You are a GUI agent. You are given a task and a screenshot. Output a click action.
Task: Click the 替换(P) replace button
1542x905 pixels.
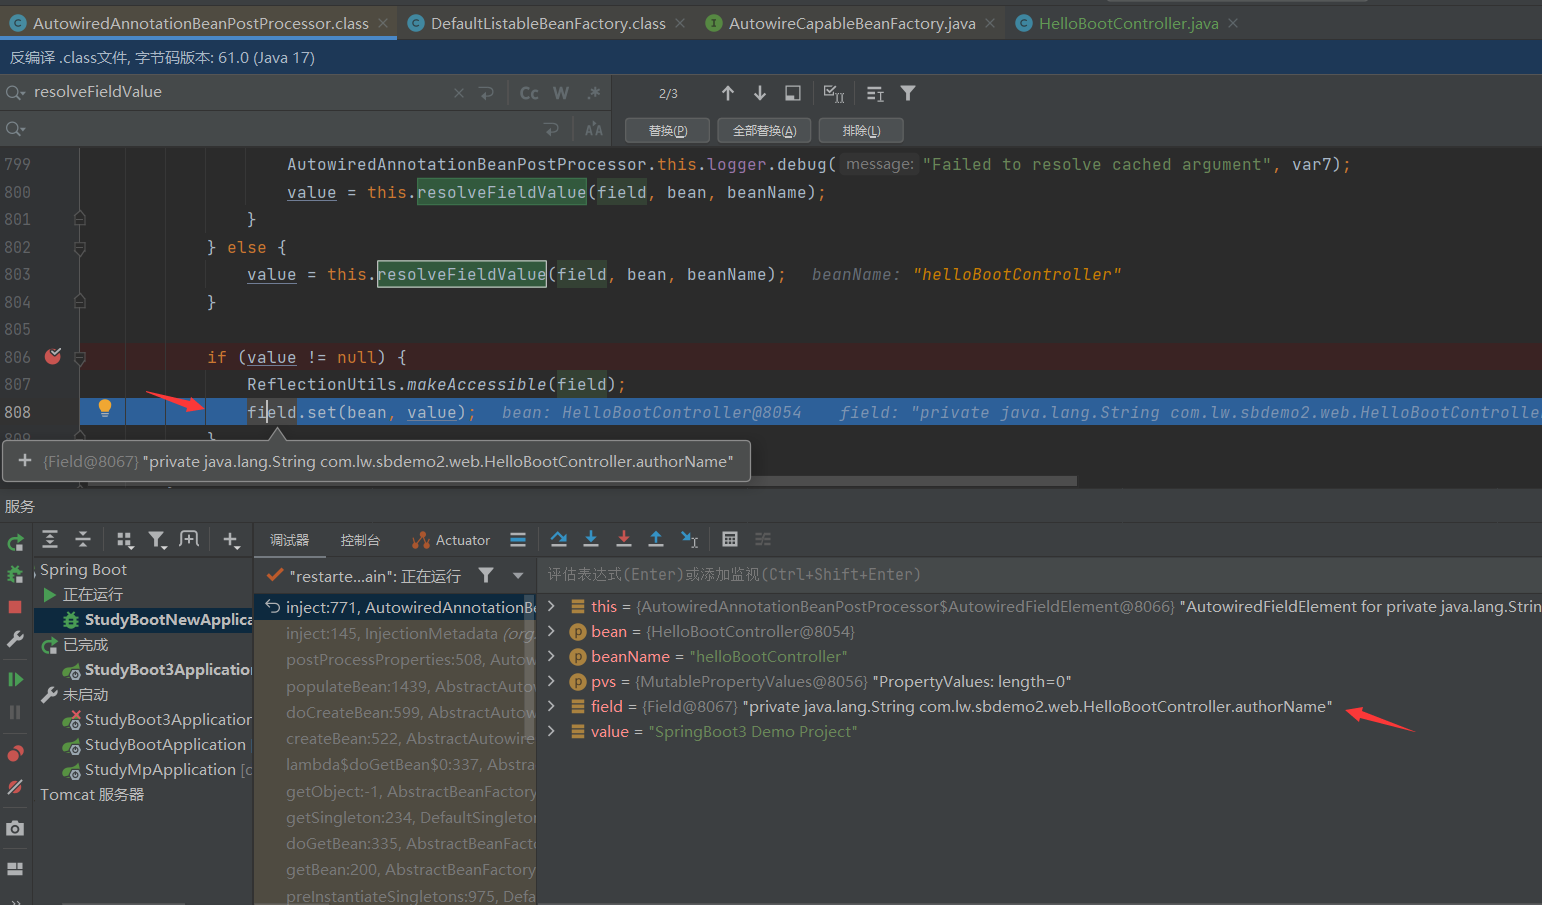tap(667, 131)
